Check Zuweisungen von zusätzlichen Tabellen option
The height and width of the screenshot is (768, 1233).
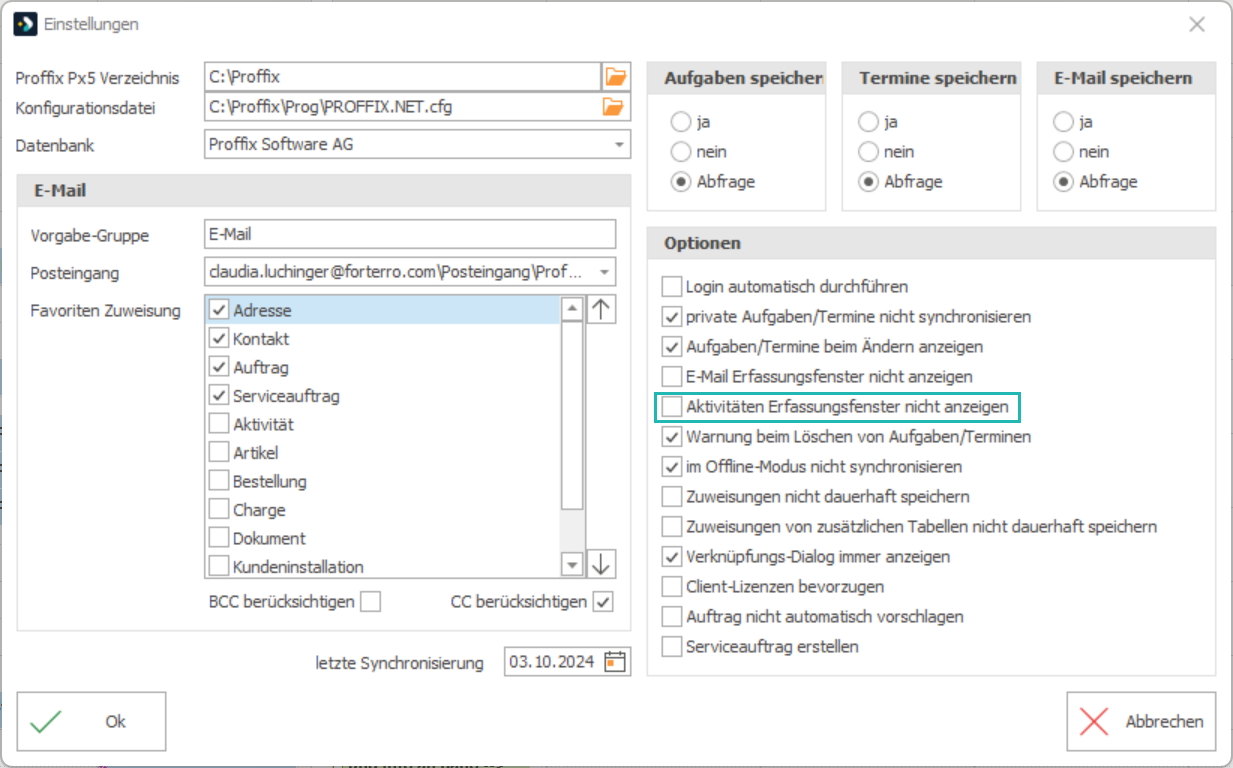pyautogui.click(x=672, y=527)
